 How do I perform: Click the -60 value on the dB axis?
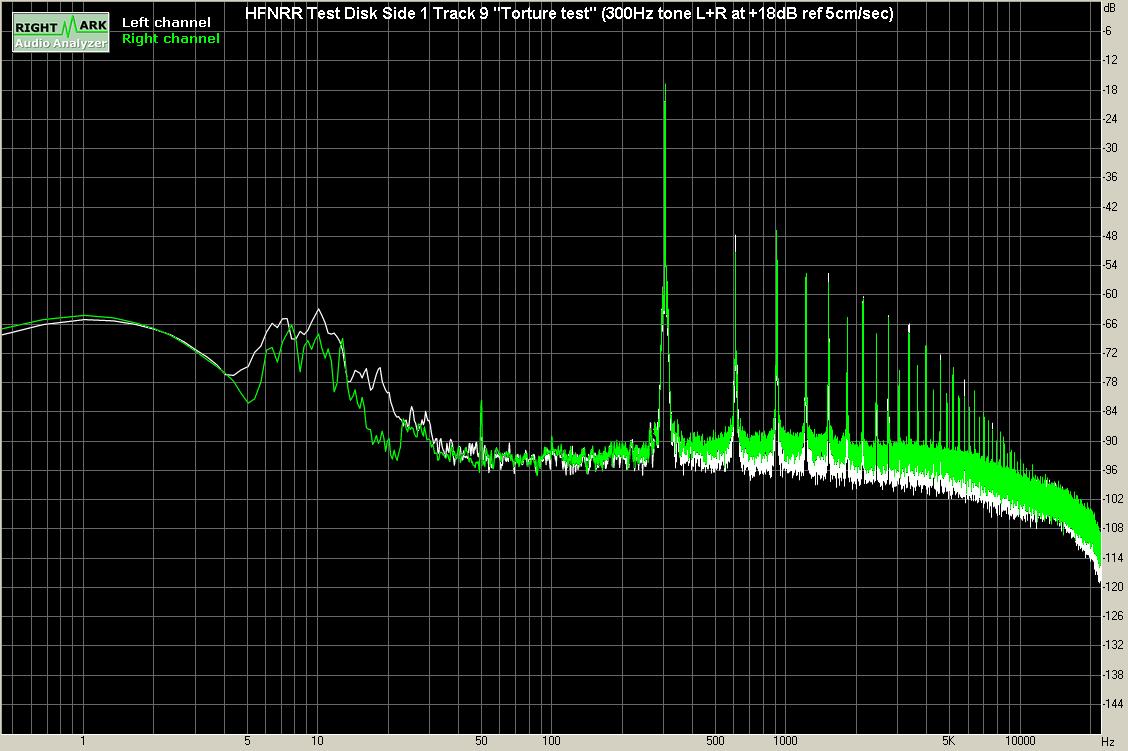click(x=1111, y=294)
